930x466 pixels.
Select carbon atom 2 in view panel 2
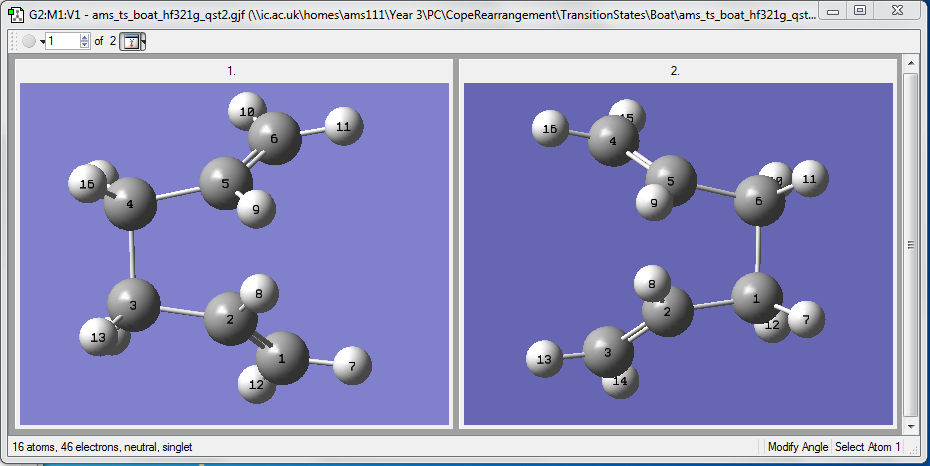pyautogui.click(x=667, y=312)
